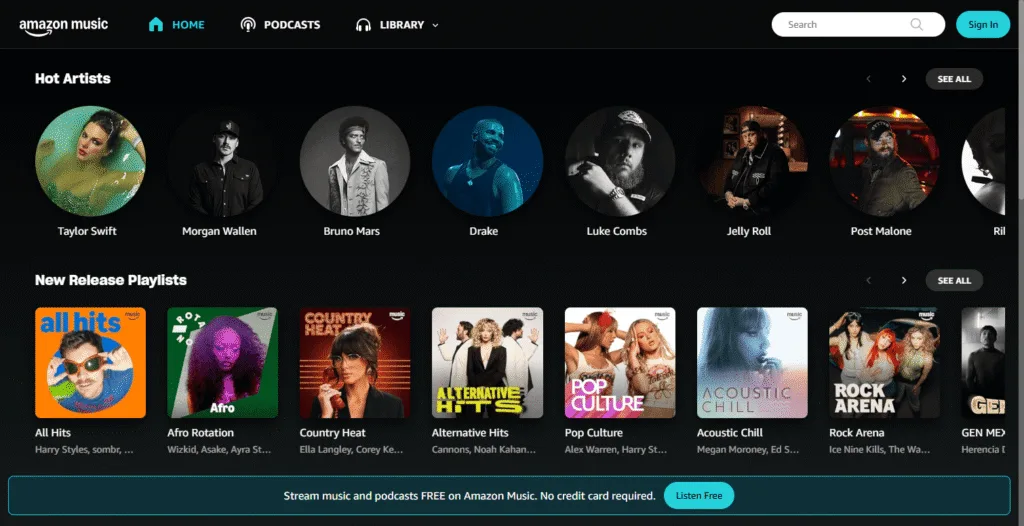Open the Country Heat playlist cover
This screenshot has height=526, width=1024.
pos(355,363)
